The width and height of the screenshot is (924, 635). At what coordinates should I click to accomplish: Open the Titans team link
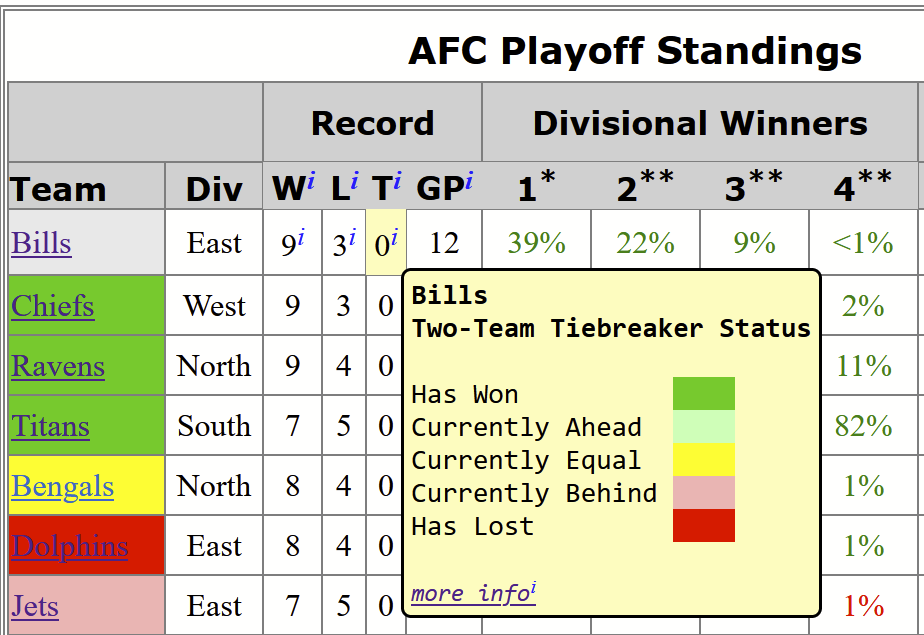pos(50,426)
